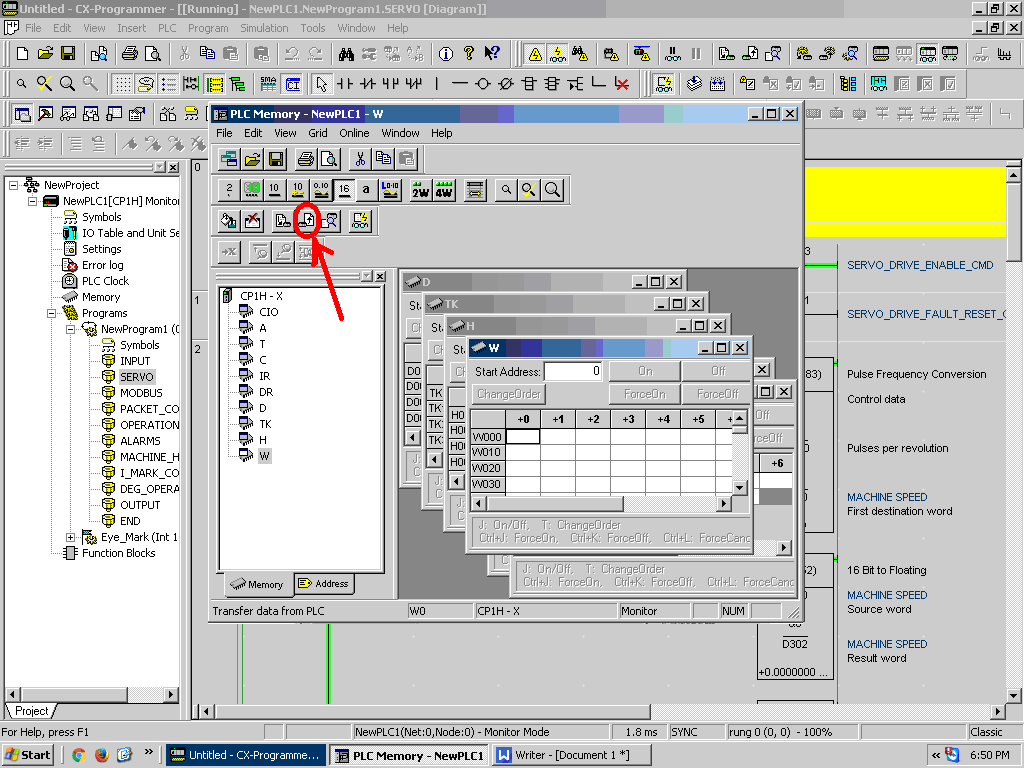Click the Clear Data Area icon with red X
This screenshot has width=1024, height=768.
[x=252, y=221]
